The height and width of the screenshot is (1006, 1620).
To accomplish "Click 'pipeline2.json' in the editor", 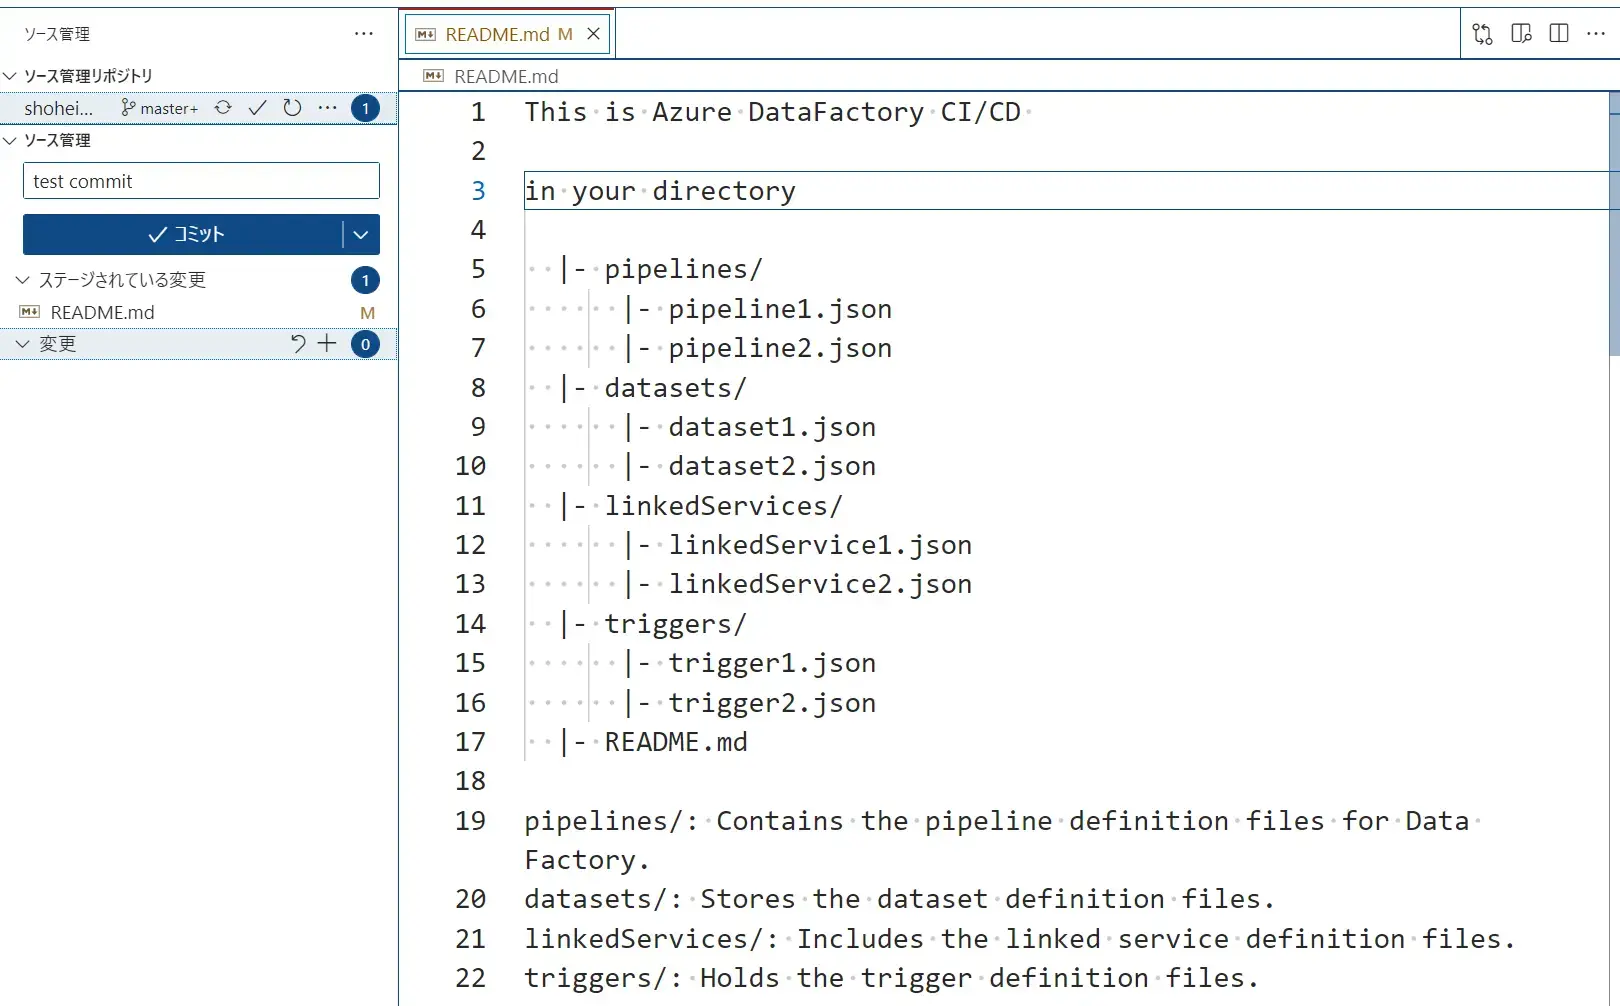I will (x=780, y=348).
